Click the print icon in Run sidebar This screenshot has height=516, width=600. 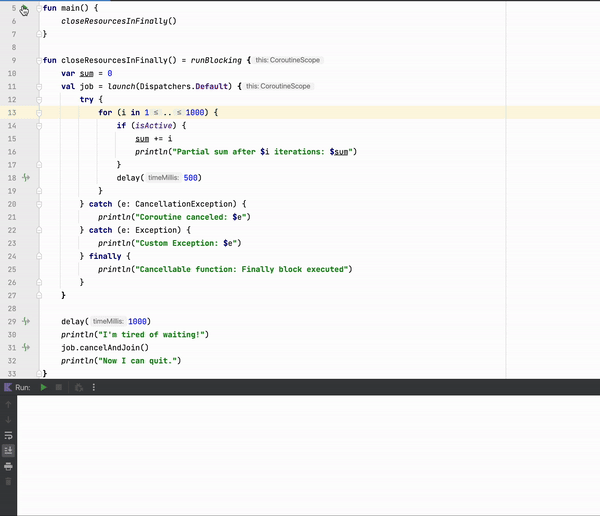[9, 466]
